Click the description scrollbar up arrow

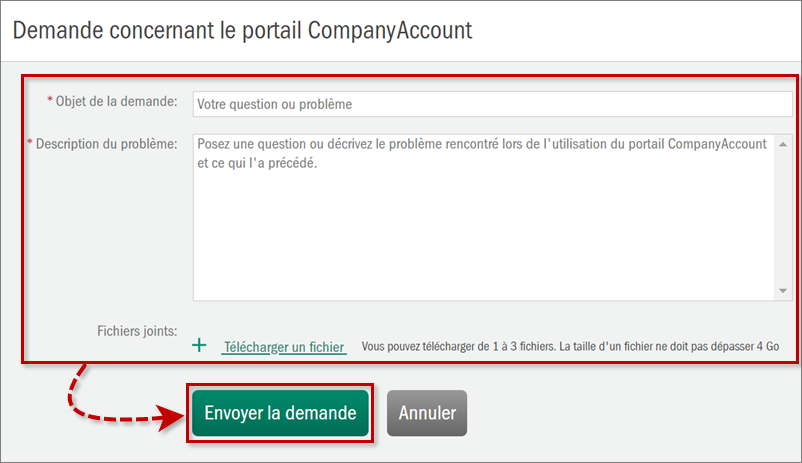click(783, 145)
